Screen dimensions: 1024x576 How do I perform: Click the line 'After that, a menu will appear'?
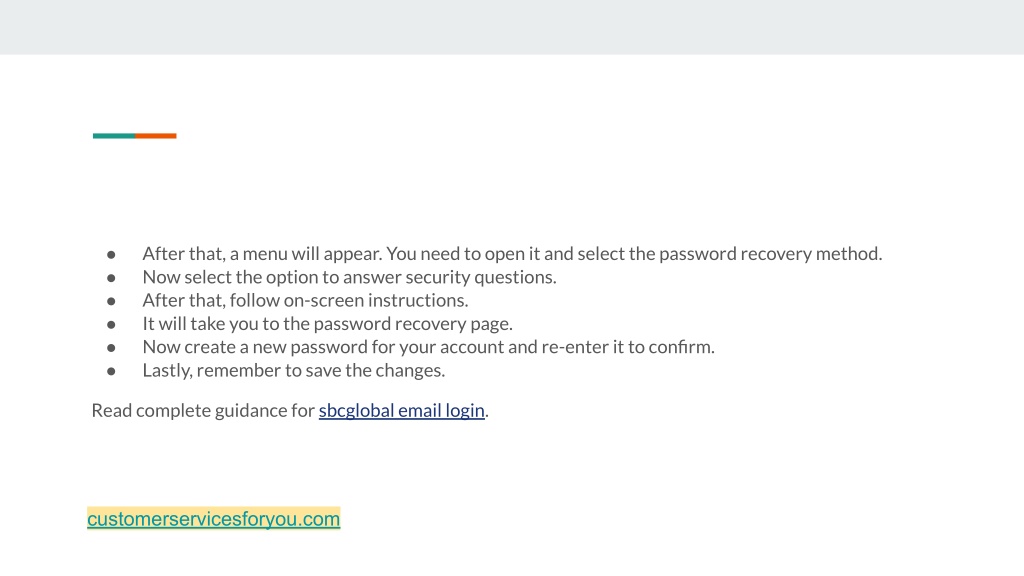pos(512,253)
